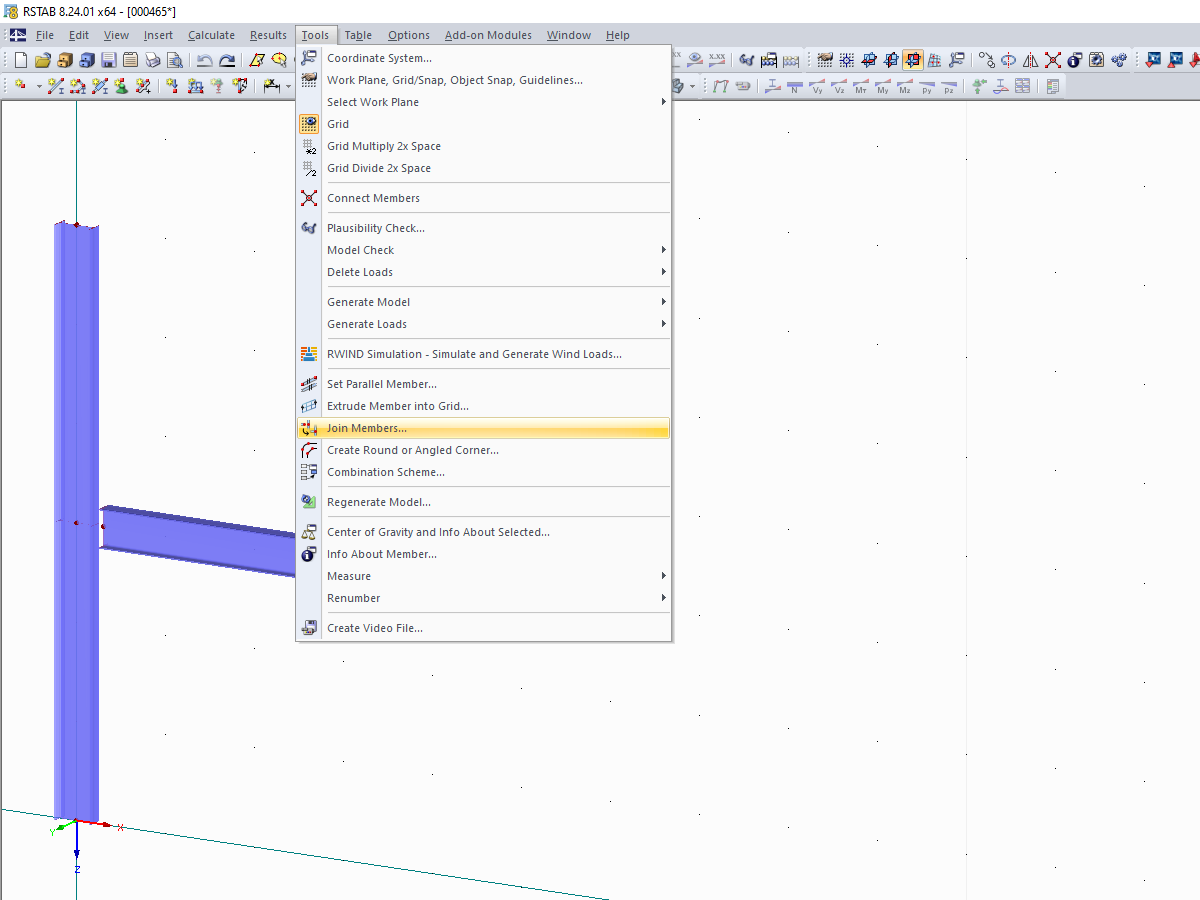
Task: Choose Create Round or Angled Corner...
Action: [483, 450]
